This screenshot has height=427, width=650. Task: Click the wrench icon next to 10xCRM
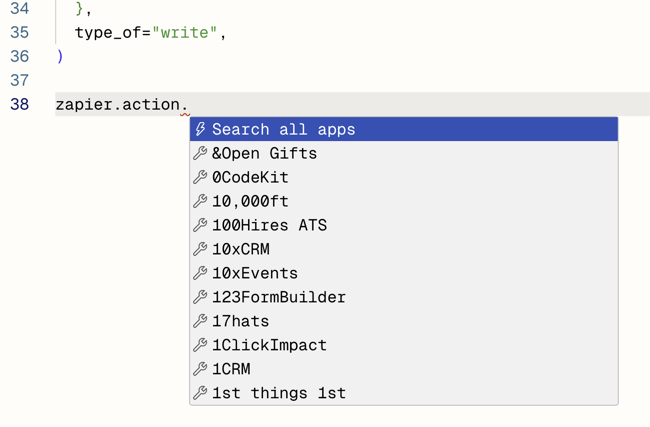point(200,249)
